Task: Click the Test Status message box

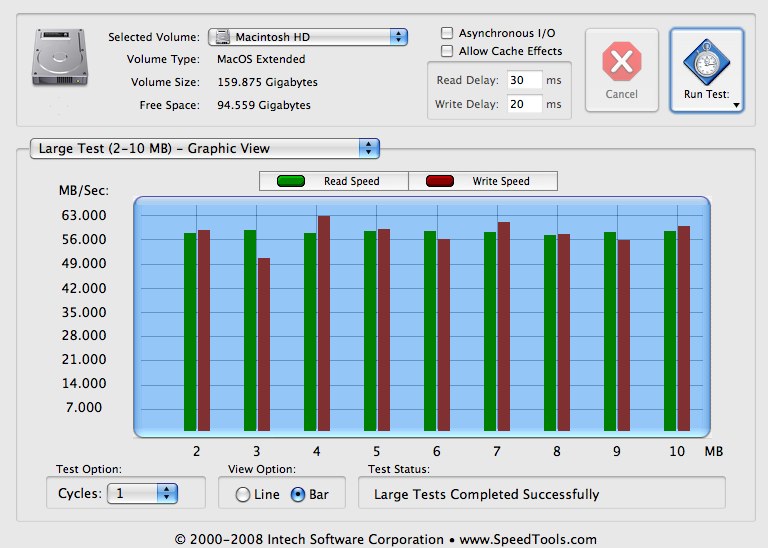Action: (542, 494)
